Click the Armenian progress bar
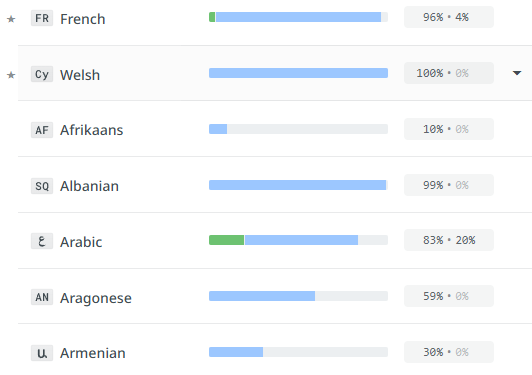 point(298,352)
